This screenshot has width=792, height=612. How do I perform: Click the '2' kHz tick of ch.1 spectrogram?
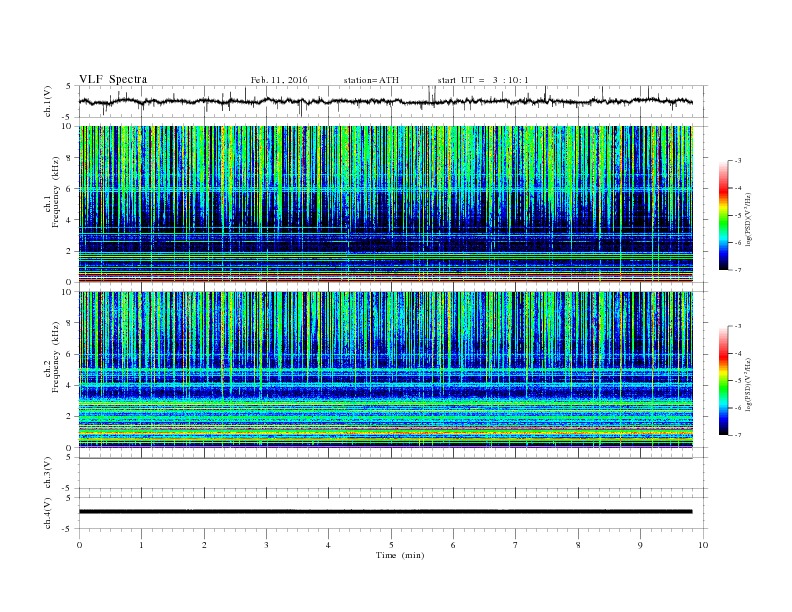[x=70, y=251]
